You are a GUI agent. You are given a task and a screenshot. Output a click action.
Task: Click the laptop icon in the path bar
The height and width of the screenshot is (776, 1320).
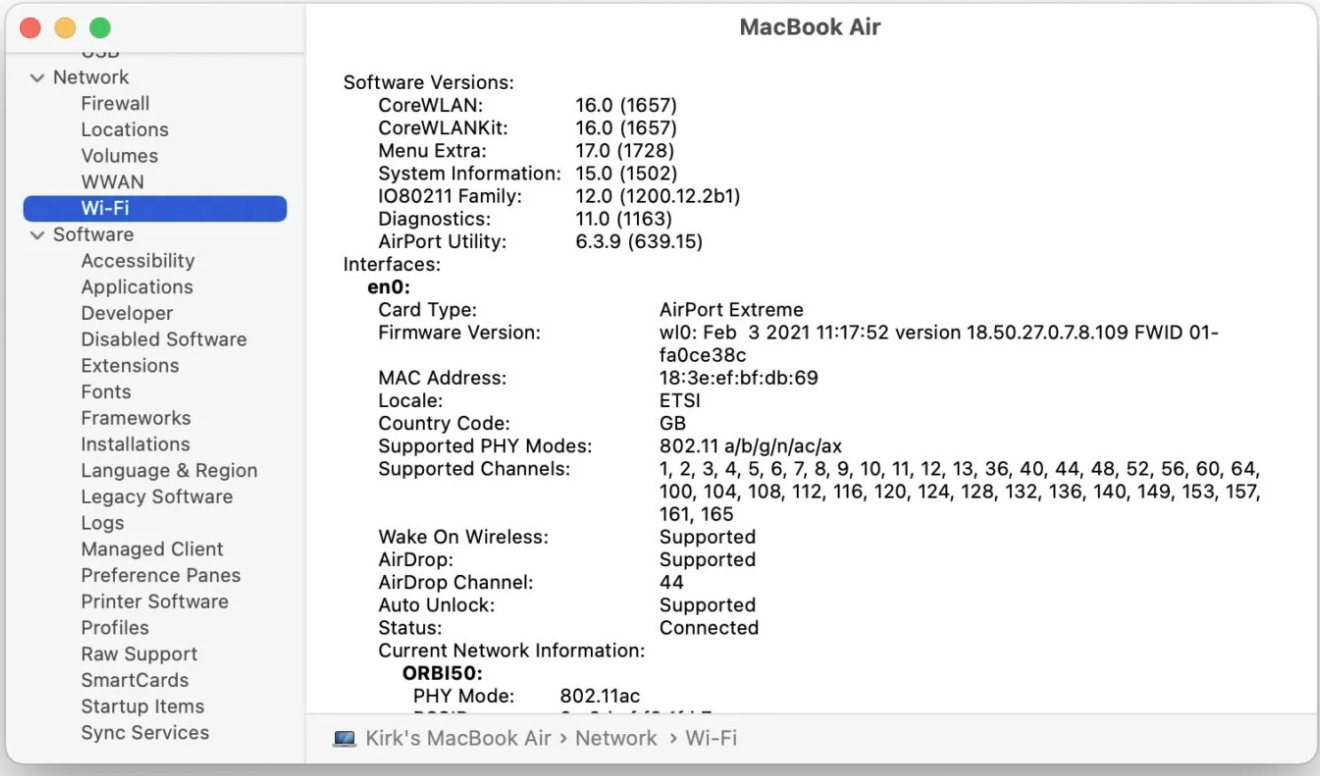pyautogui.click(x=344, y=739)
